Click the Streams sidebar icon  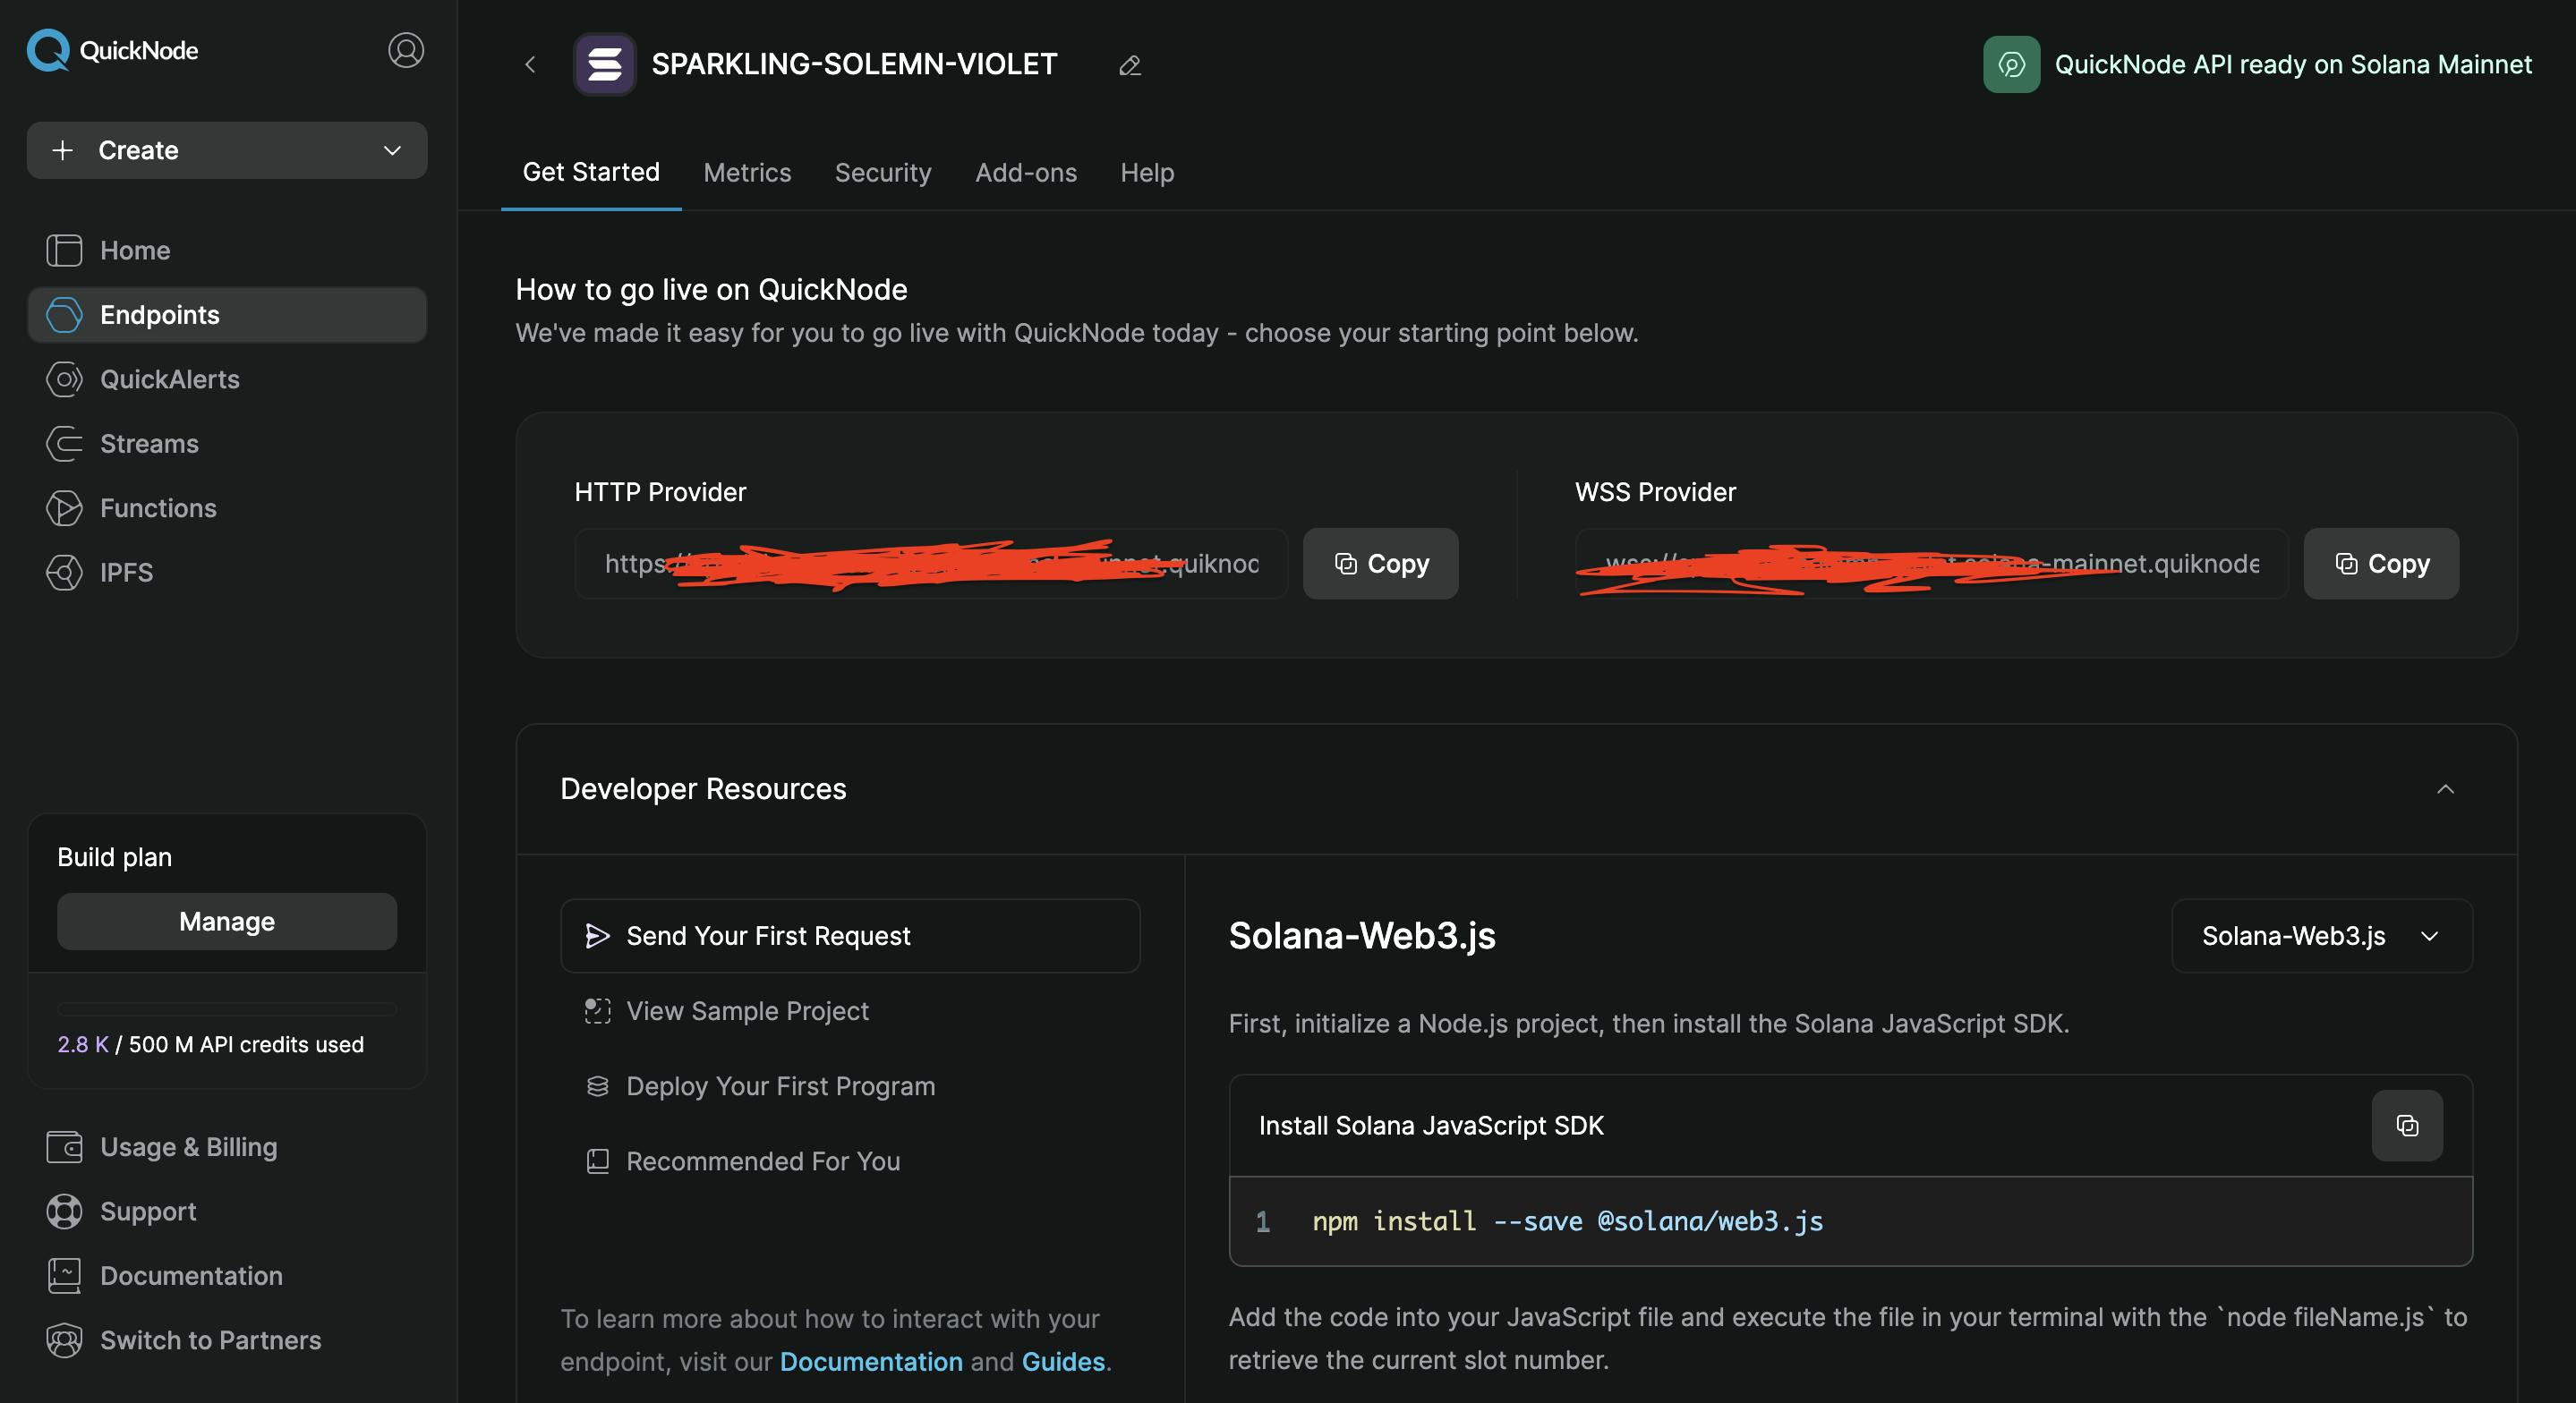click(x=64, y=444)
